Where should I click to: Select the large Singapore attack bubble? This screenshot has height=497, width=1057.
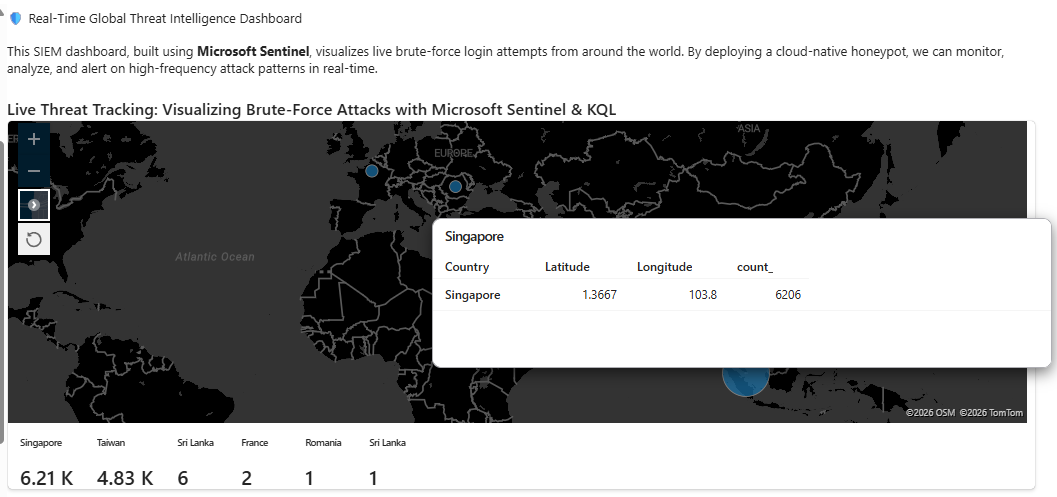(746, 381)
